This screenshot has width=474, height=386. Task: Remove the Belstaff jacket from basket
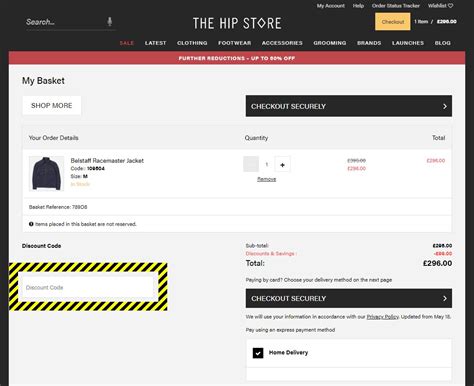[x=266, y=179]
